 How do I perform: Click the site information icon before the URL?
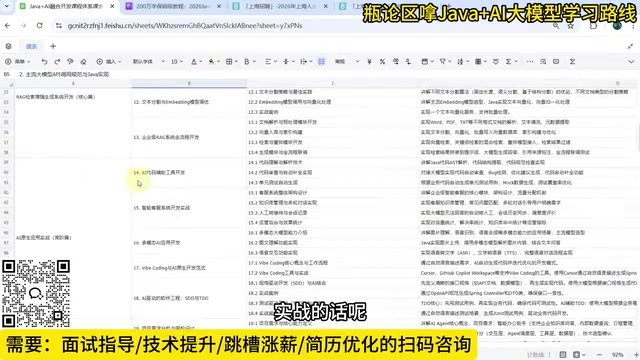click(x=59, y=26)
